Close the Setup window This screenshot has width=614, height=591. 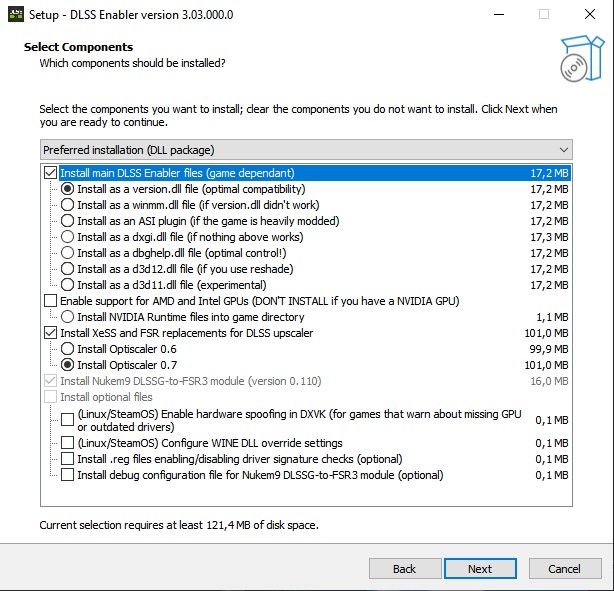point(590,14)
